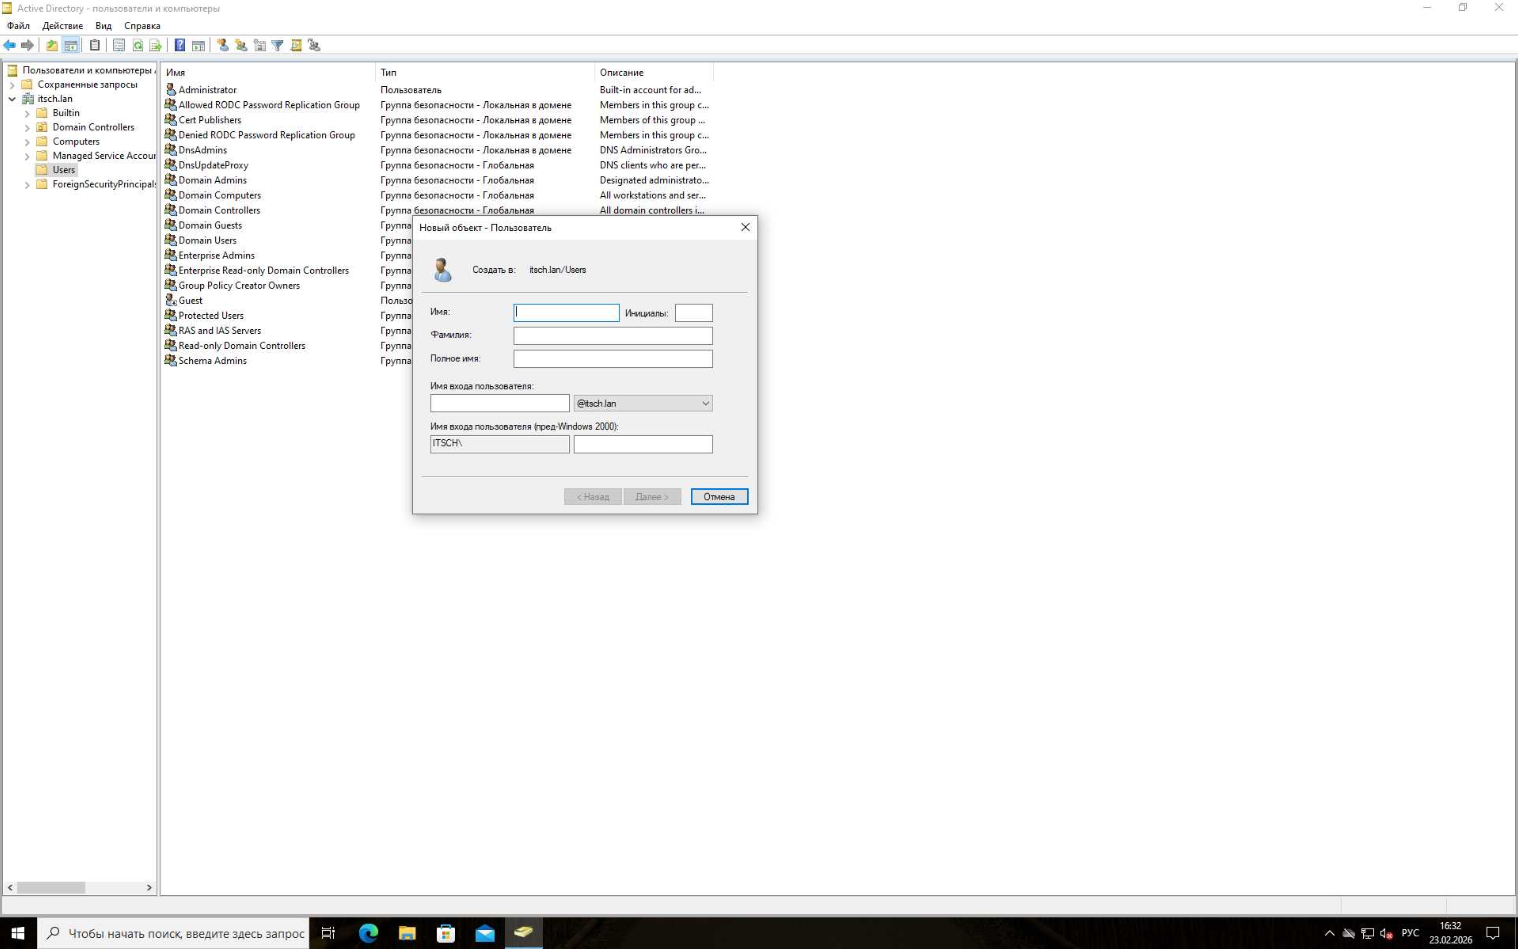This screenshot has height=949, width=1518.
Task: Expand the ForeignSecurityPrincipals tree node
Action: point(27,184)
